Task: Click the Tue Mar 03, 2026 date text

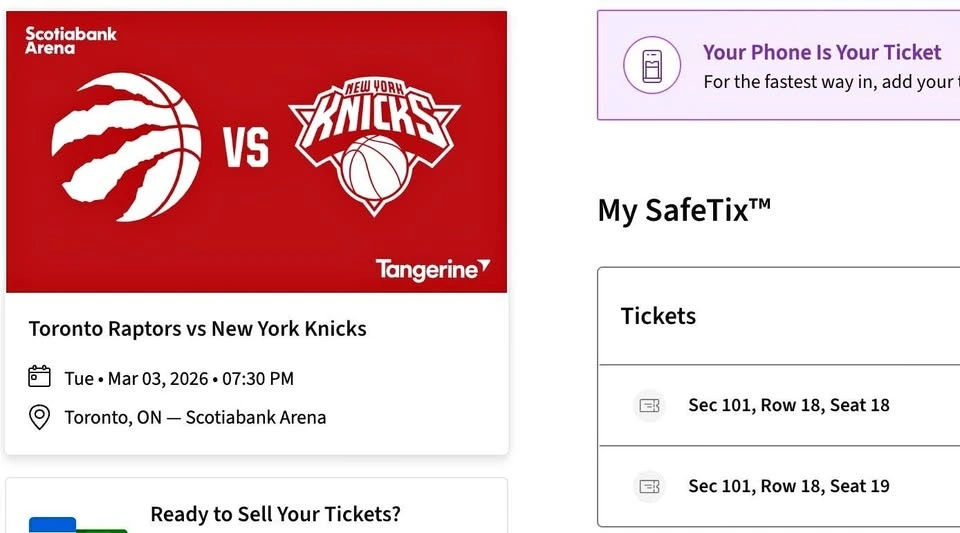Action: (179, 378)
